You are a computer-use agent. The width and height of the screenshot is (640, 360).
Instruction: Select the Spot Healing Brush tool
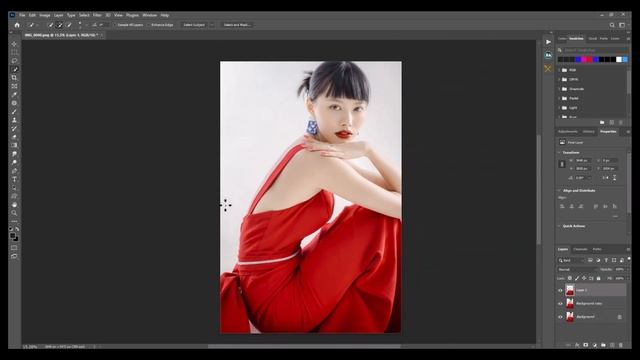(x=14, y=103)
